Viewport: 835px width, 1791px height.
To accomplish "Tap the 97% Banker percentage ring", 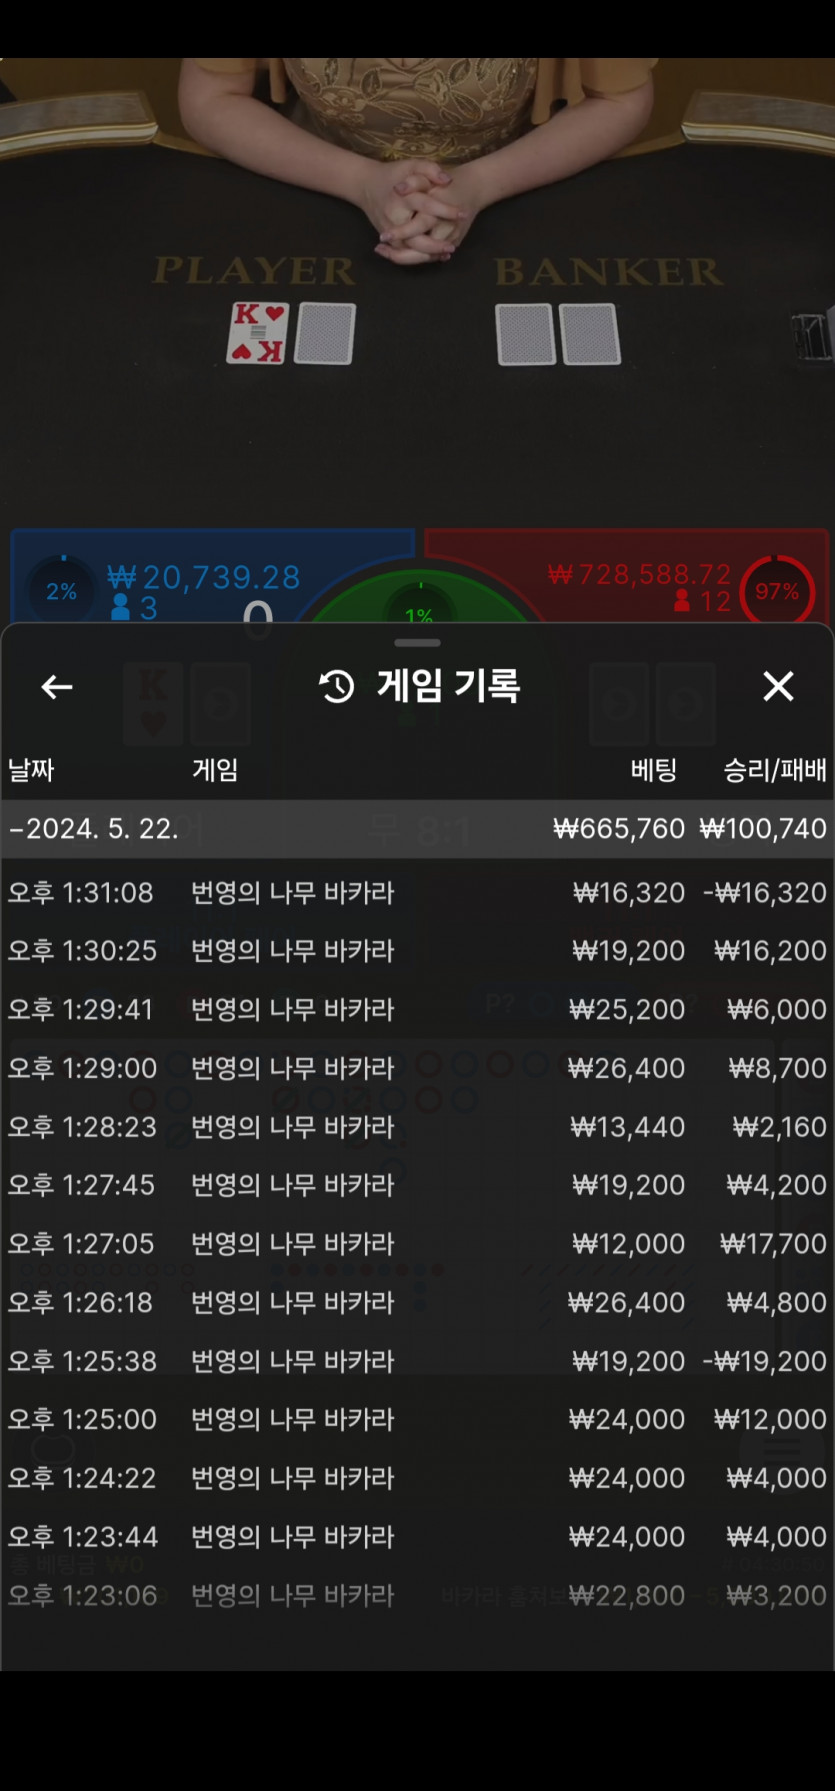I will pyautogui.click(x=777, y=591).
